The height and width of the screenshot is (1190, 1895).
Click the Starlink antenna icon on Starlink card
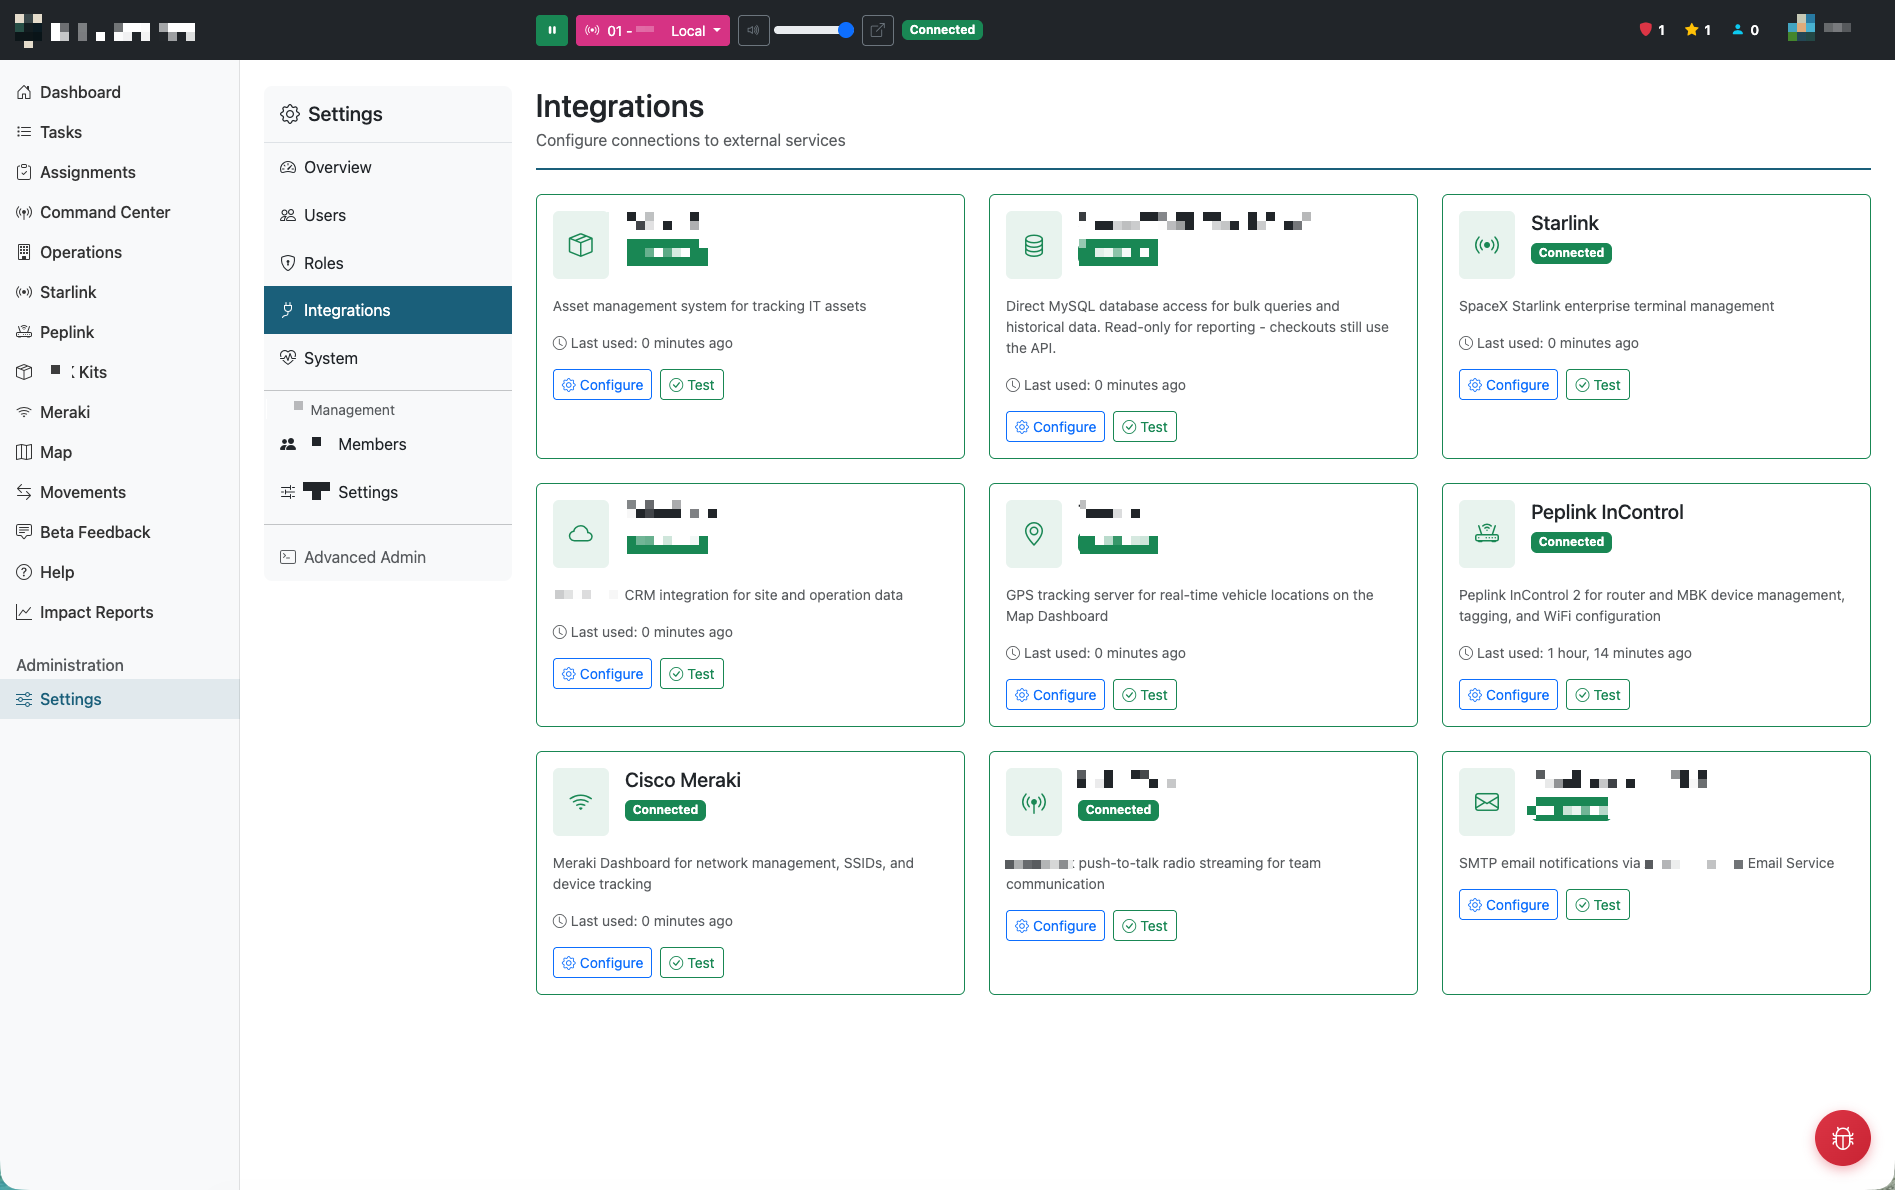point(1486,244)
